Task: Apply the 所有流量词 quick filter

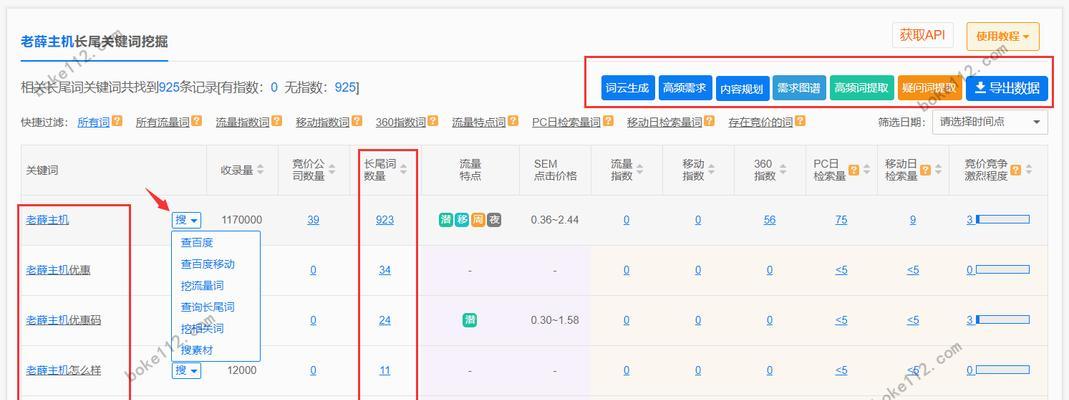Action: tap(162, 123)
